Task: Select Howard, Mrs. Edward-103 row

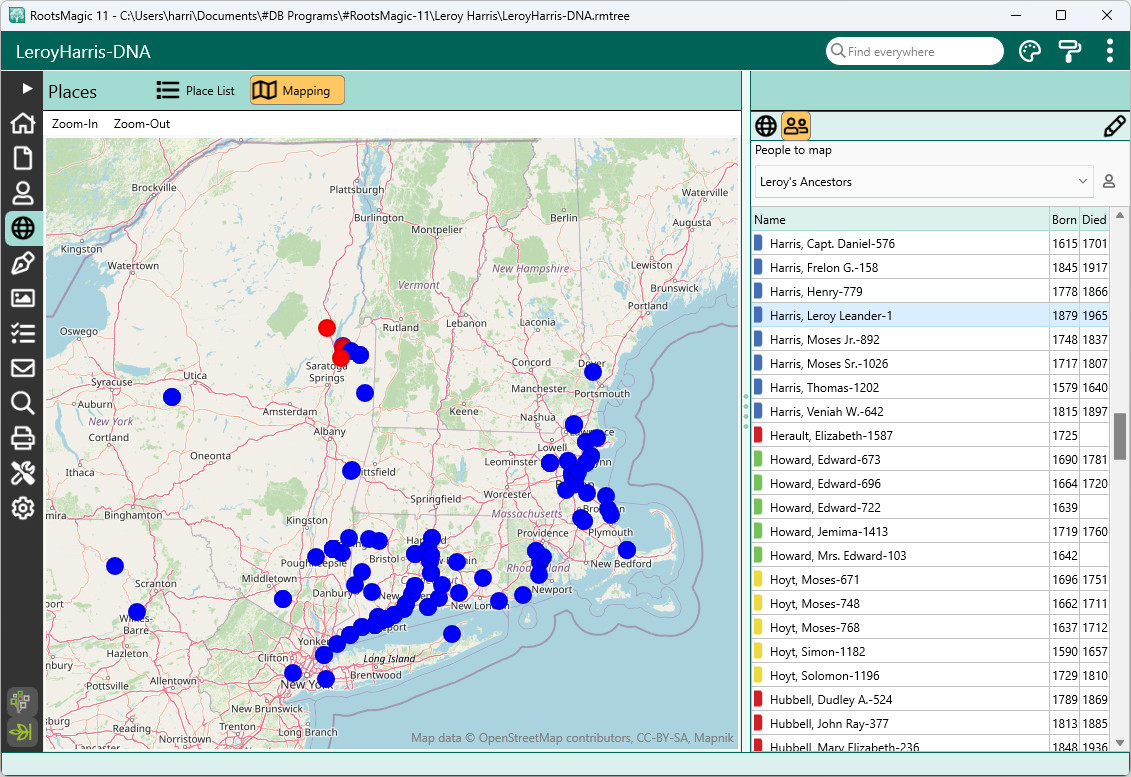Action: (x=930, y=556)
